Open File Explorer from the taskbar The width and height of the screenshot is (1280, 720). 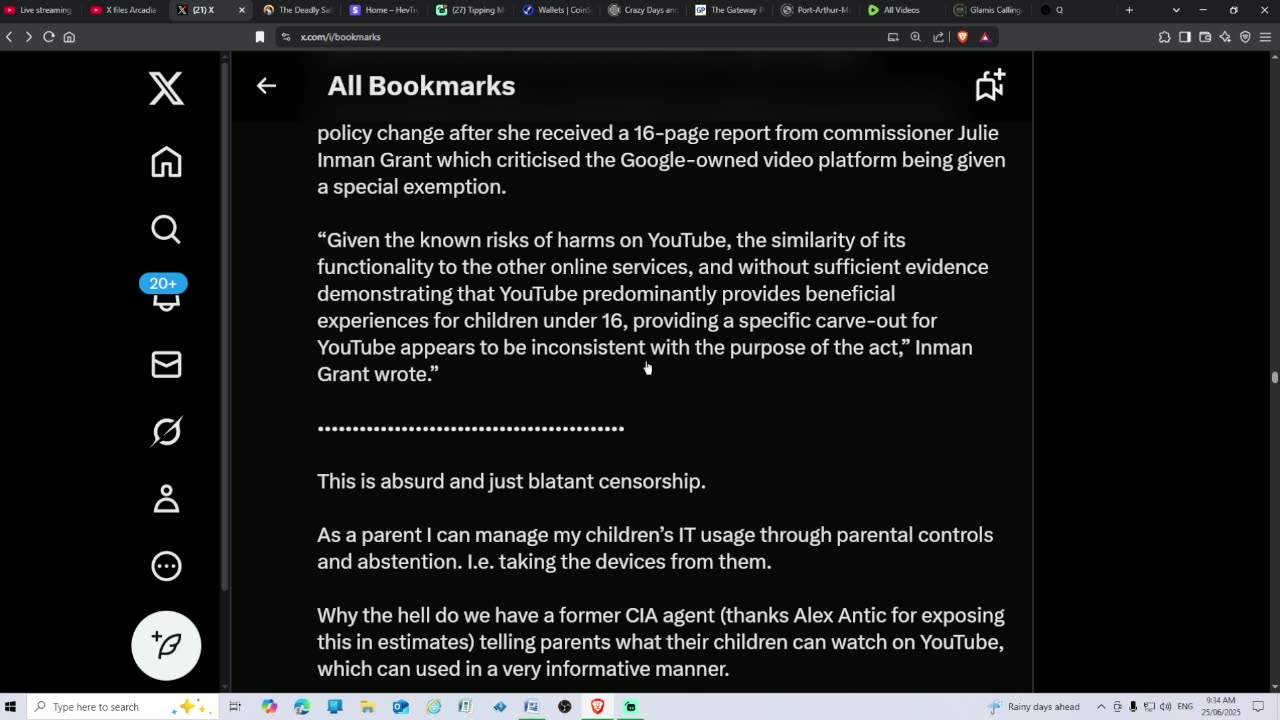(367, 707)
